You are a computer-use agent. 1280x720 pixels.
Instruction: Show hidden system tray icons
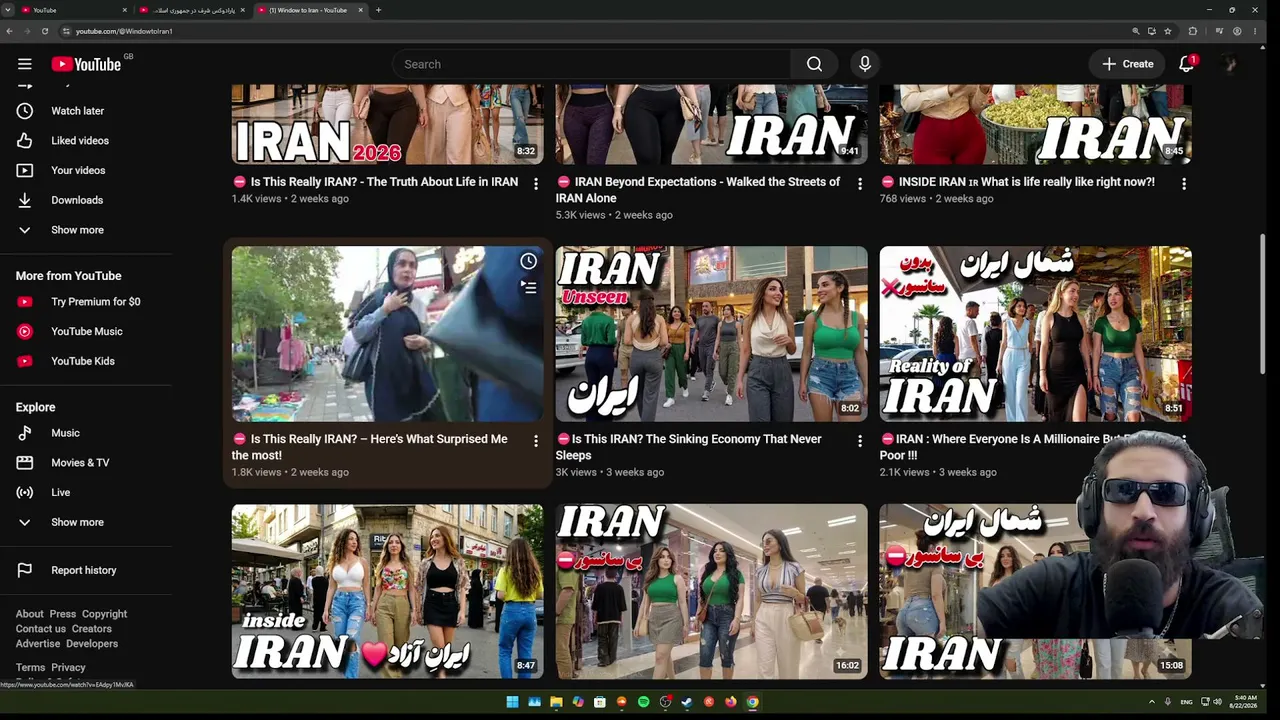click(1151, 702)
